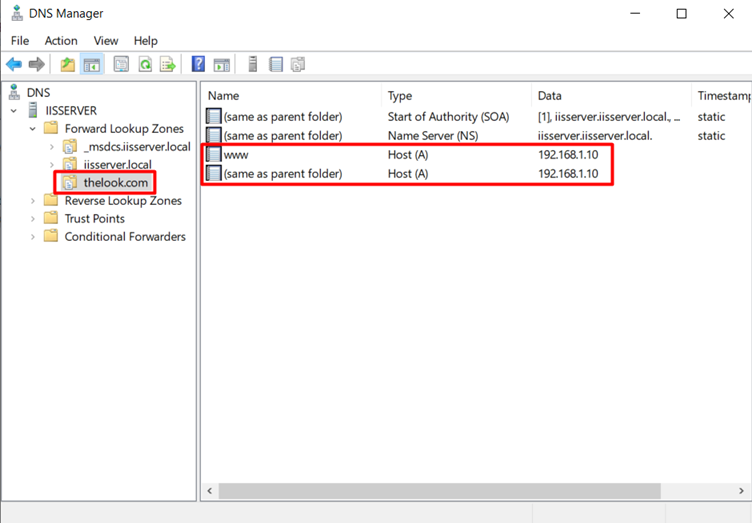Click the Start of Authority record icon
752x523 pixels.
213,116
